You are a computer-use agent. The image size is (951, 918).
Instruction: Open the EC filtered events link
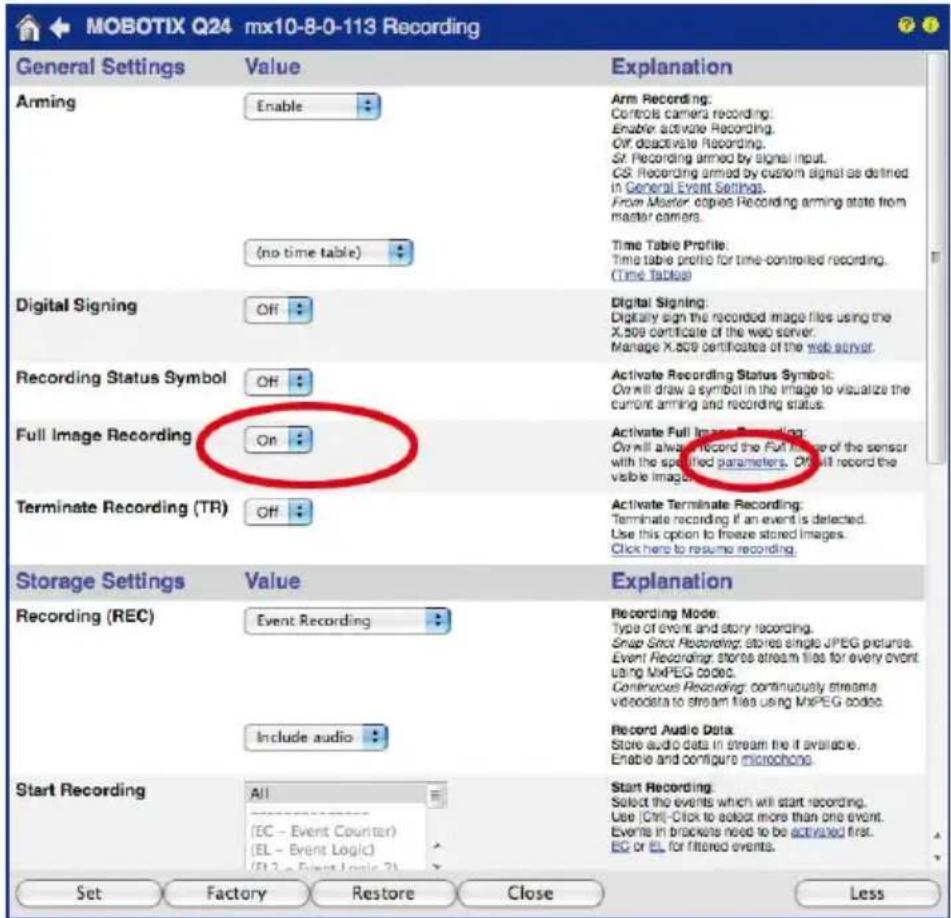[619, 846]
